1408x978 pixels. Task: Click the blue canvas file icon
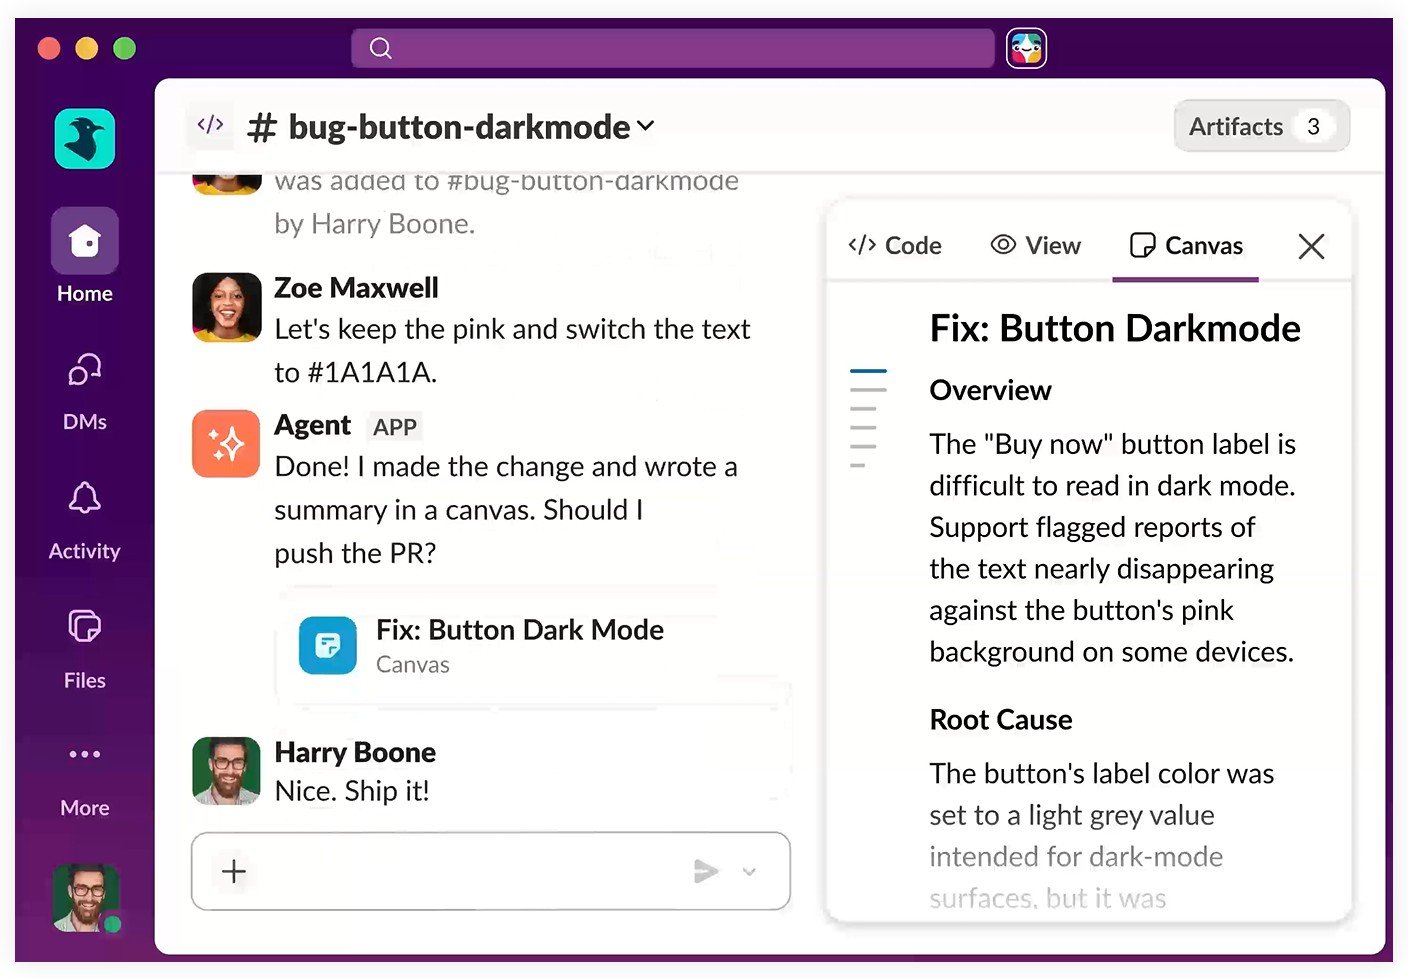[328, 645]
